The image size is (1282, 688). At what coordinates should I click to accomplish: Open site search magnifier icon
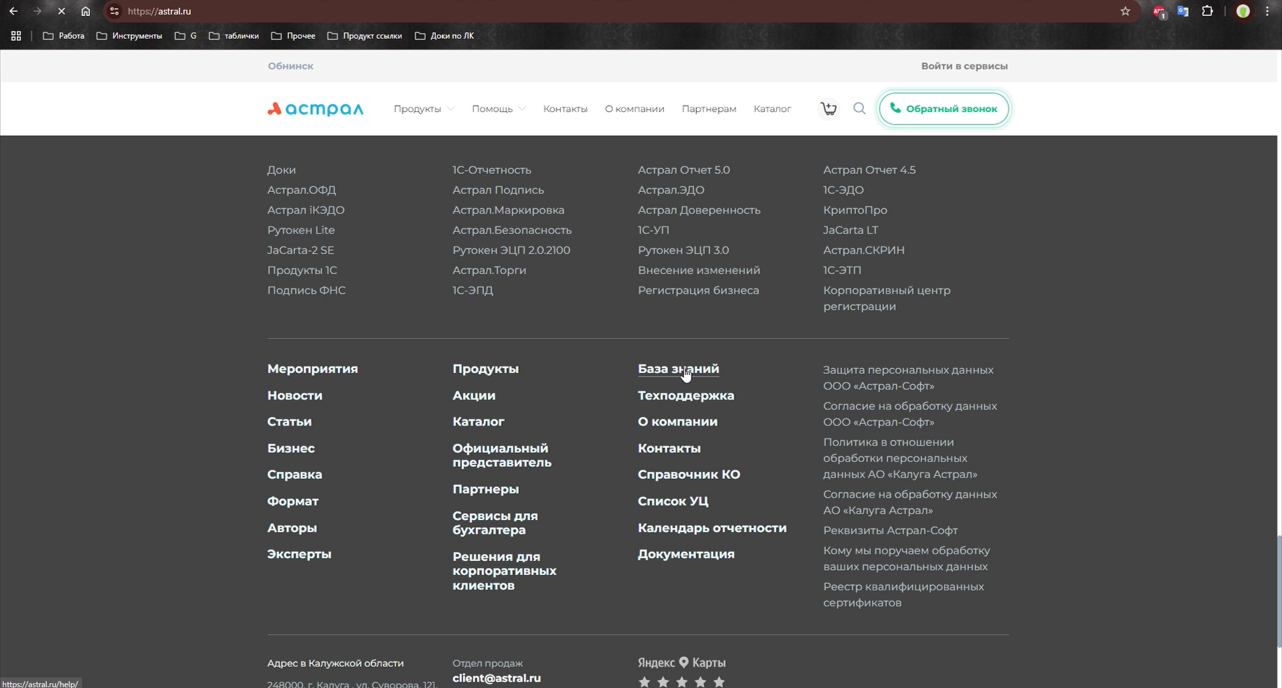tap(859, 108)
